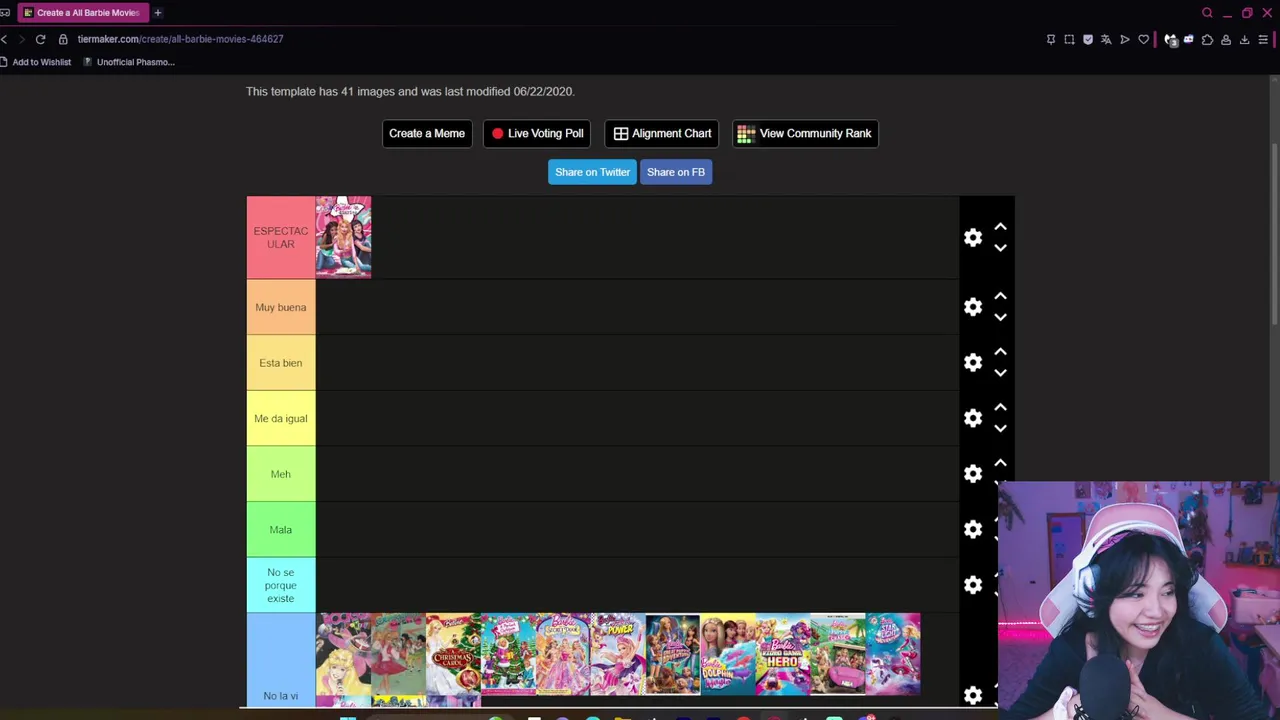Switch to Create a All Barbie Movies tab
The width and height of the screenshot is (1280, 720).
(x=82, y=12)
